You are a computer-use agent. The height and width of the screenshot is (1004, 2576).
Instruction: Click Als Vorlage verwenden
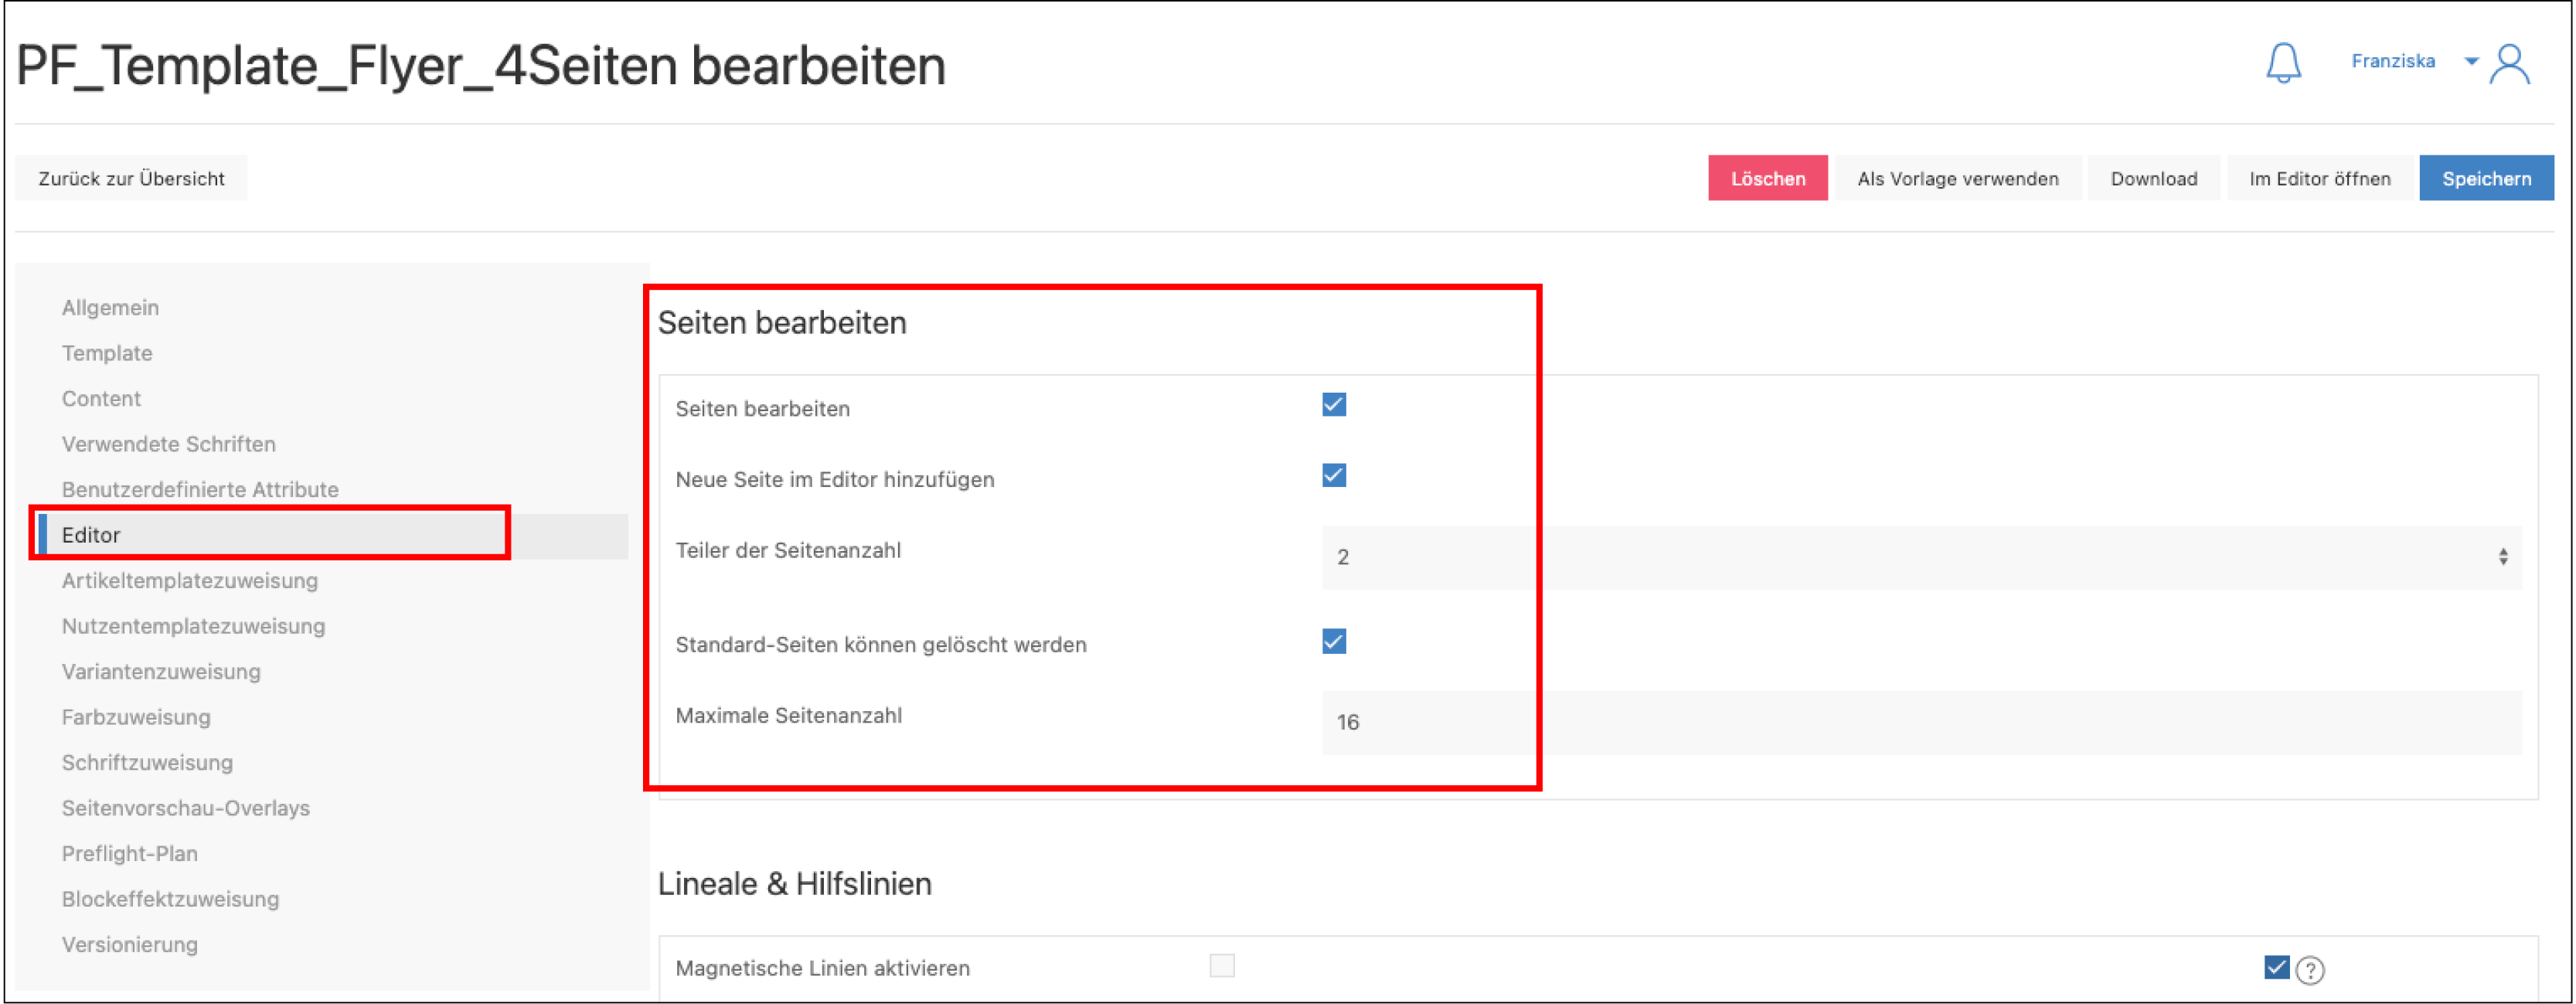point(1957,178)
